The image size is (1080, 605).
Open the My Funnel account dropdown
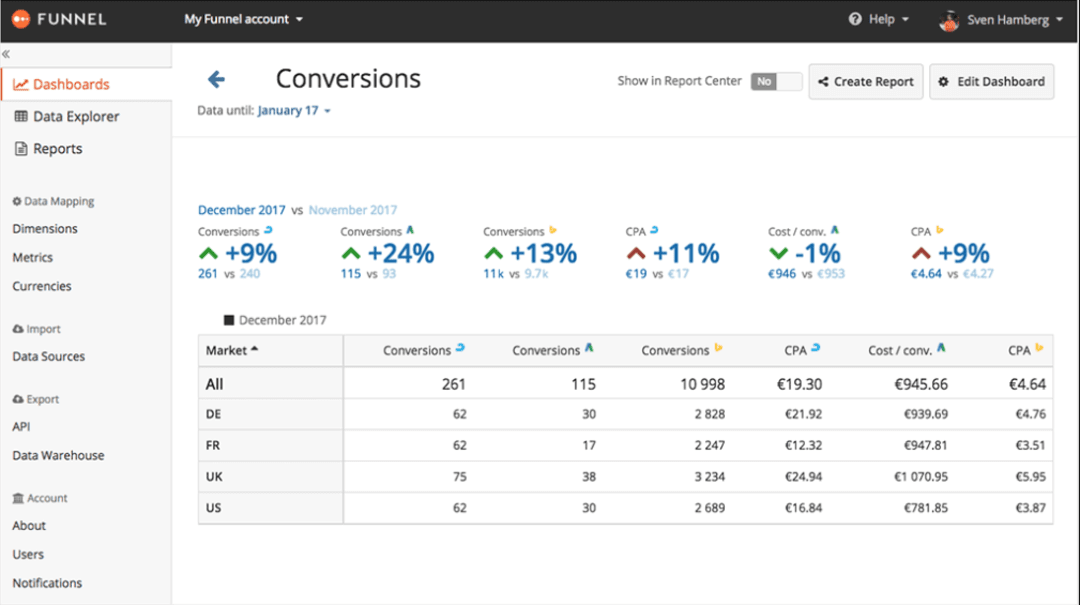243,19
